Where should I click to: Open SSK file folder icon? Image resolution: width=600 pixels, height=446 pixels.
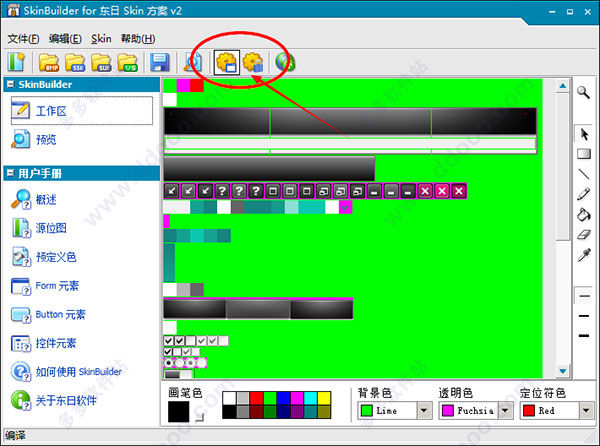click(x=75, y=62)
